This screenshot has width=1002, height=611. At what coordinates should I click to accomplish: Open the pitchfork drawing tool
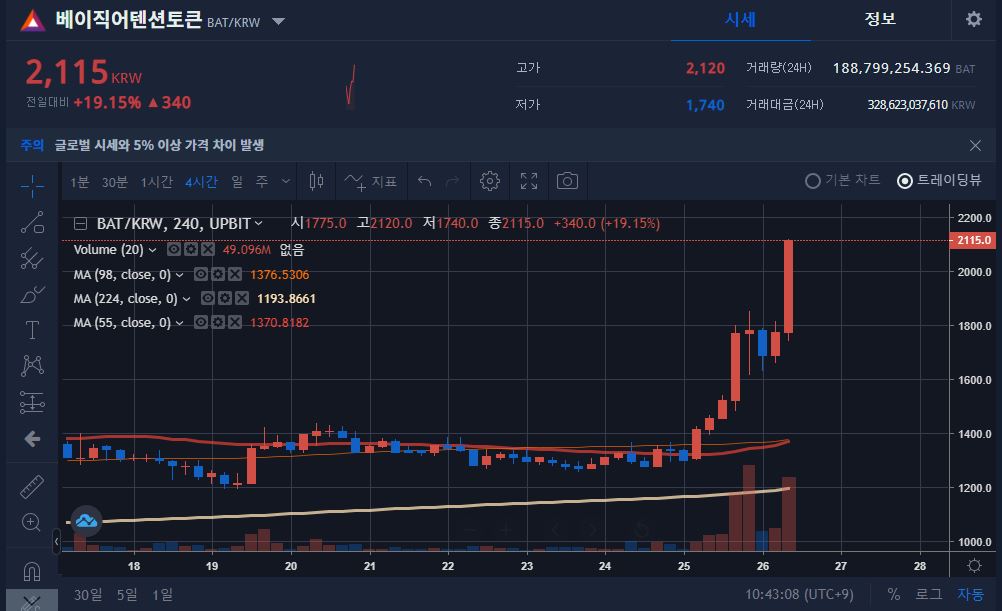pyautogui.click(x=32, y=259)
